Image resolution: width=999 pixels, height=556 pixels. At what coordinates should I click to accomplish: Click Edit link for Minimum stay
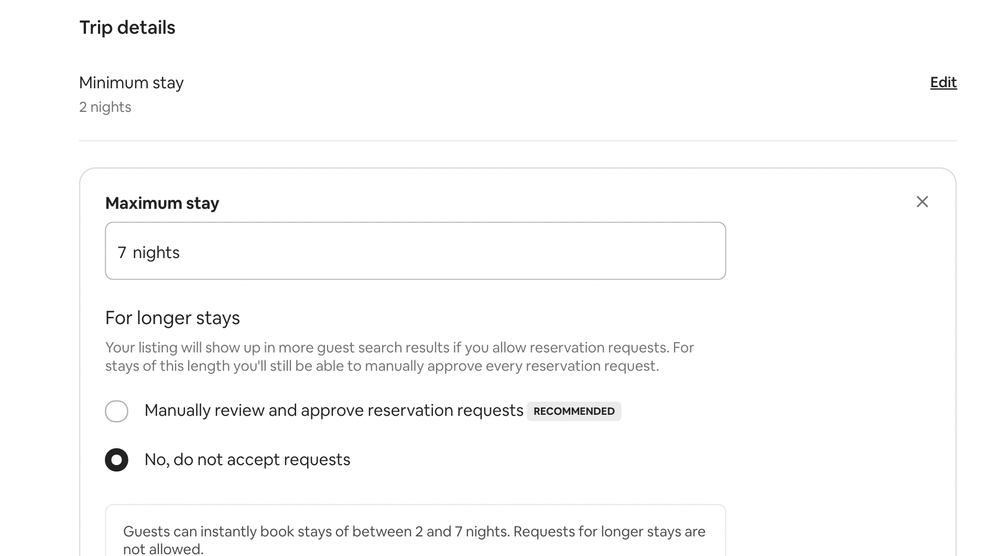click(943, 83)
